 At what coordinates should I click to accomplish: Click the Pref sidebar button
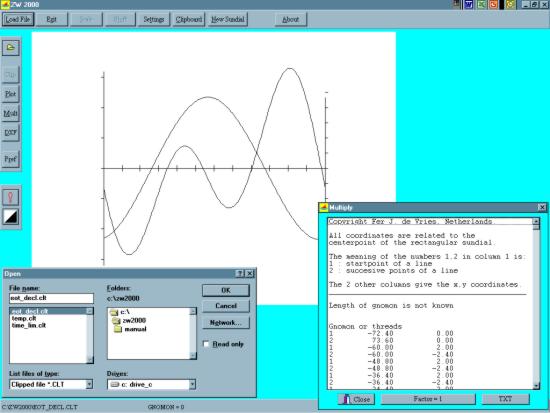pyautogui.click(x=11, y=159)
